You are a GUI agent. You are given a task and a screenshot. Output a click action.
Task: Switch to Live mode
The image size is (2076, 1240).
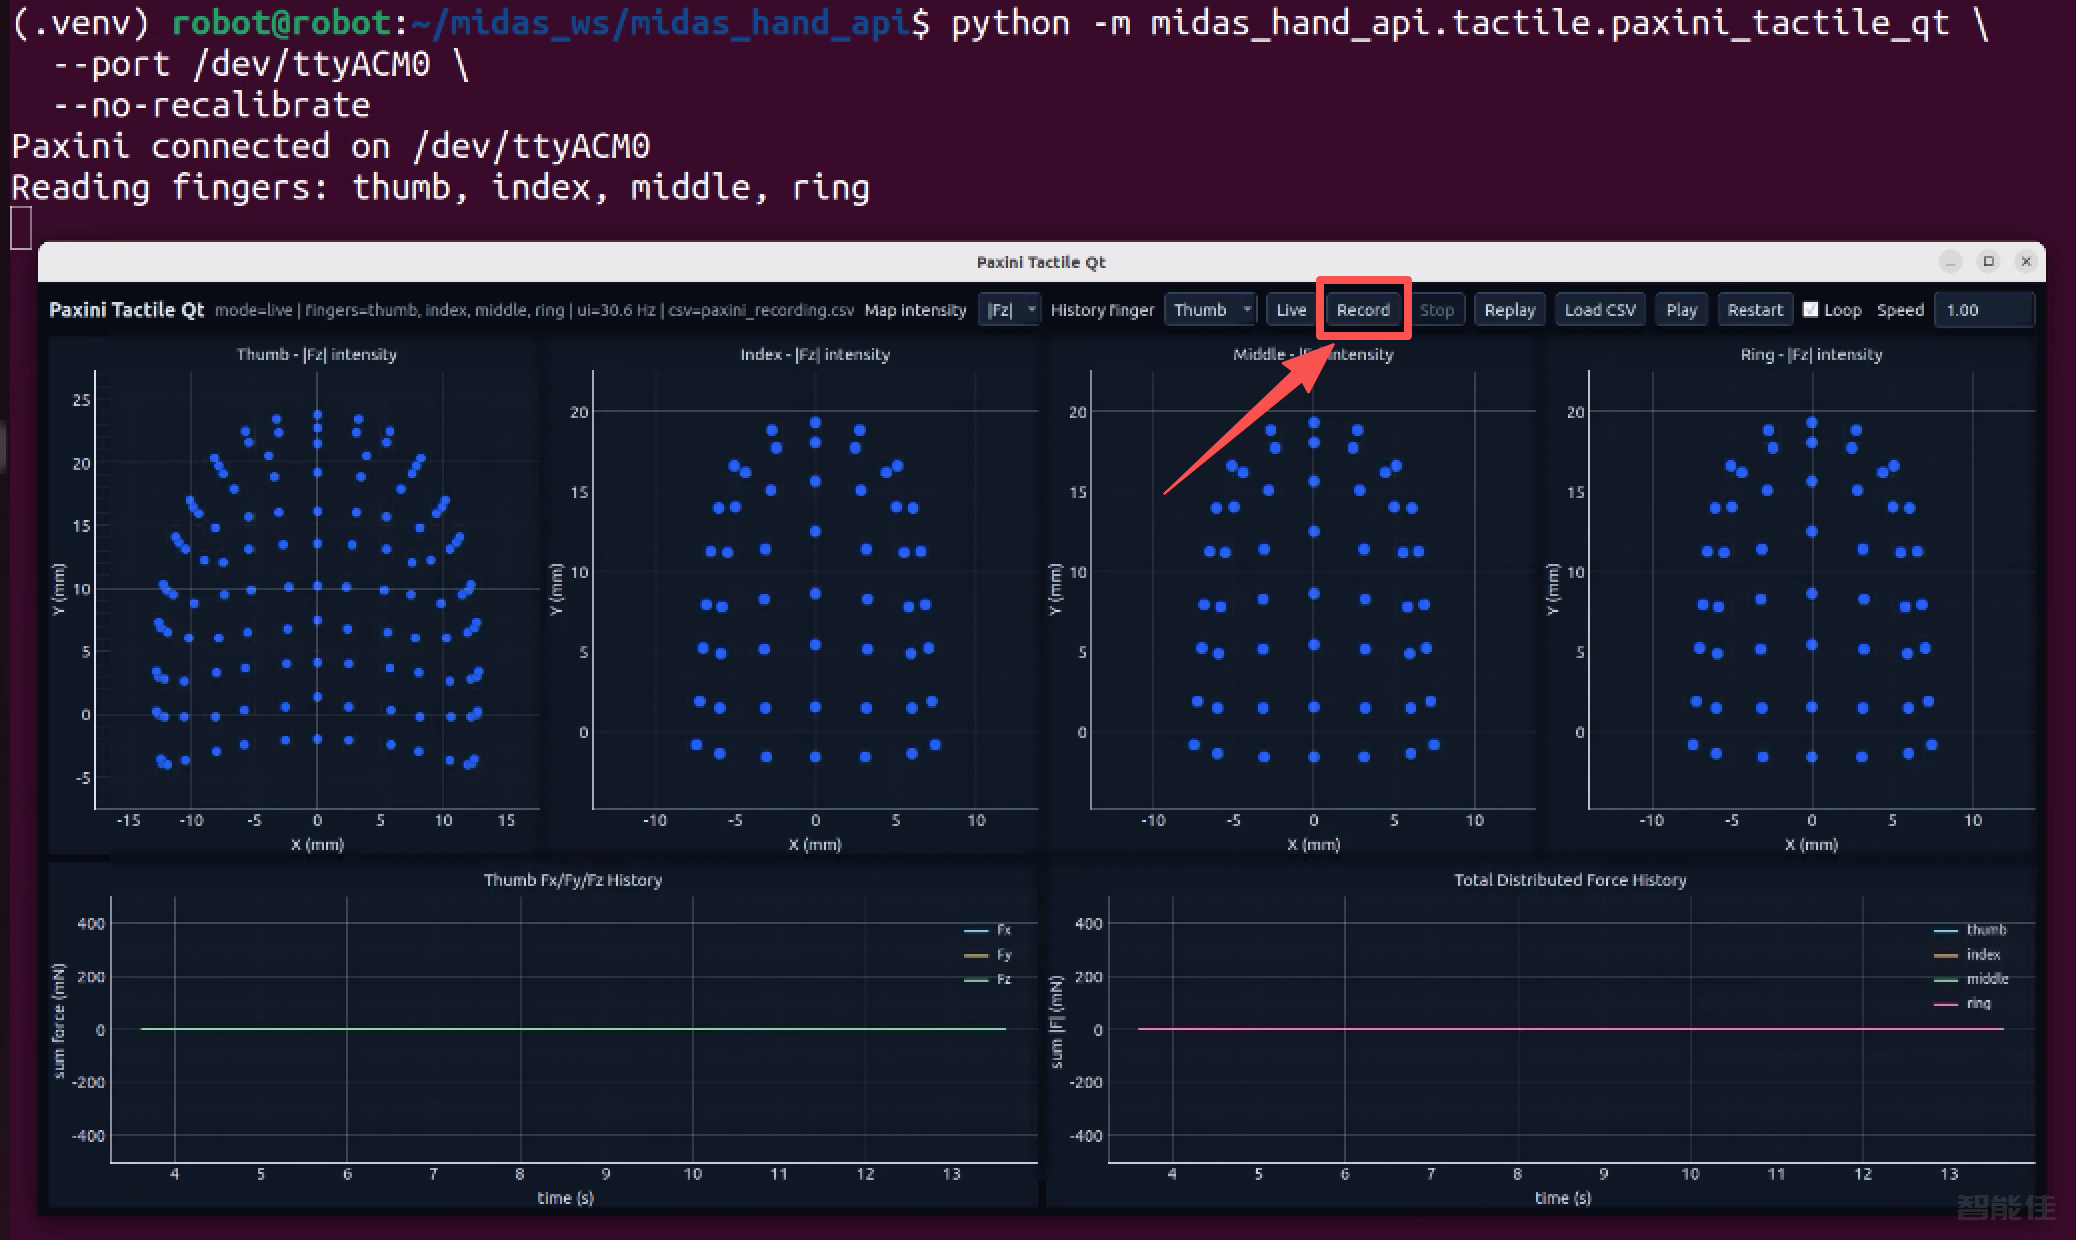tap(1291, 310)
